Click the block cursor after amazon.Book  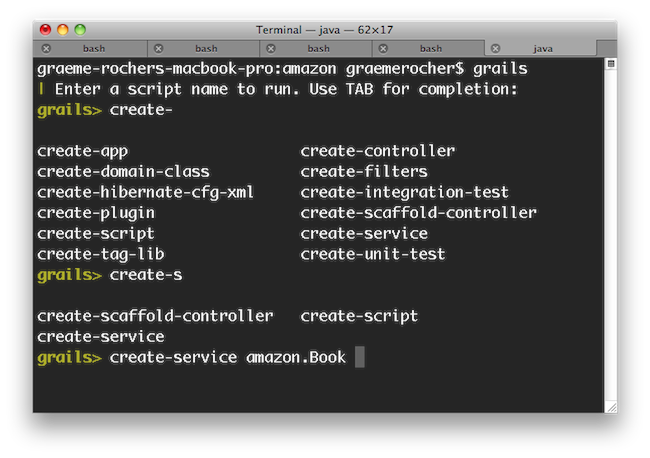(360, 357)
